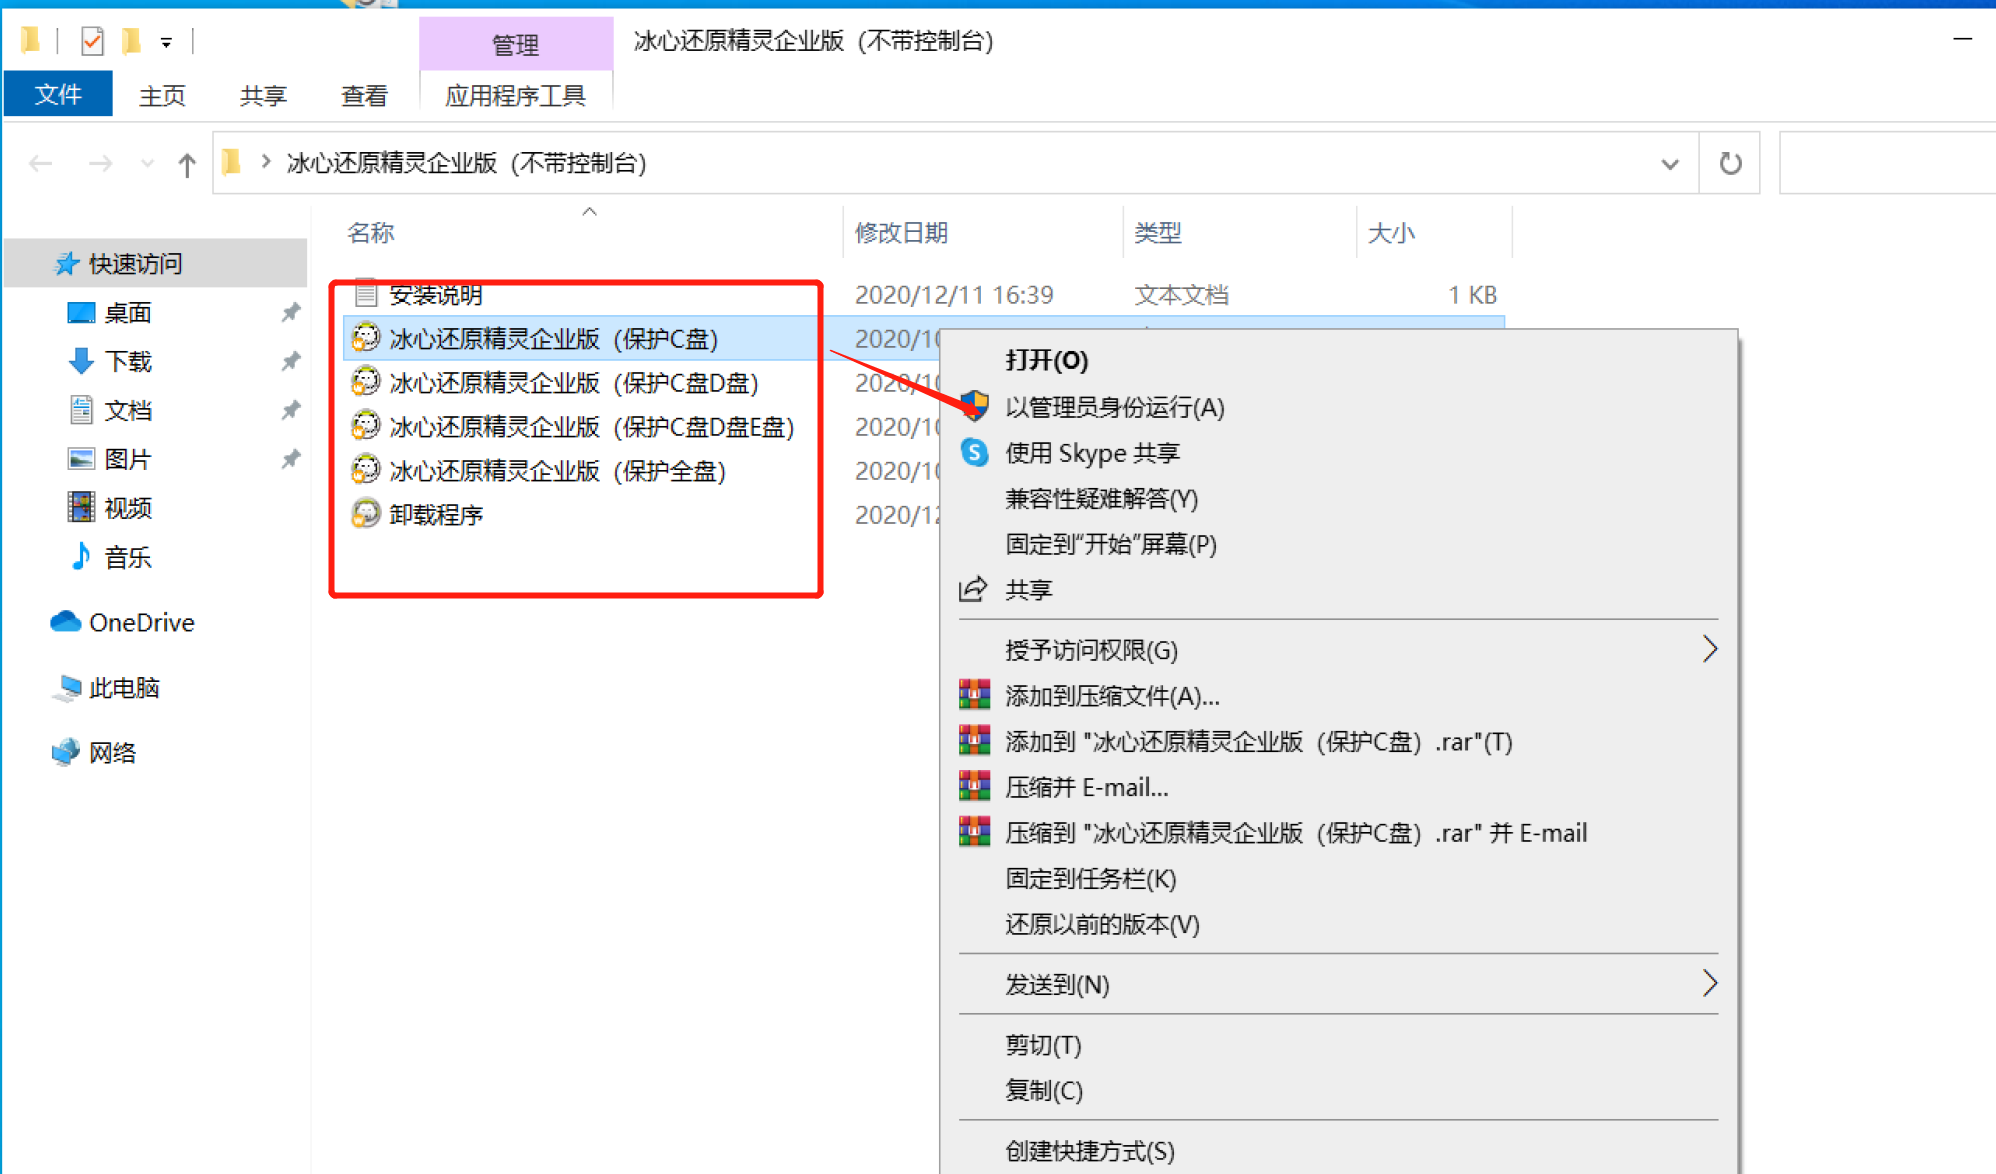This screenshot has width=1996, height=1174.
Task: Click the forward navigation arrow
Action: coord(100,163)
